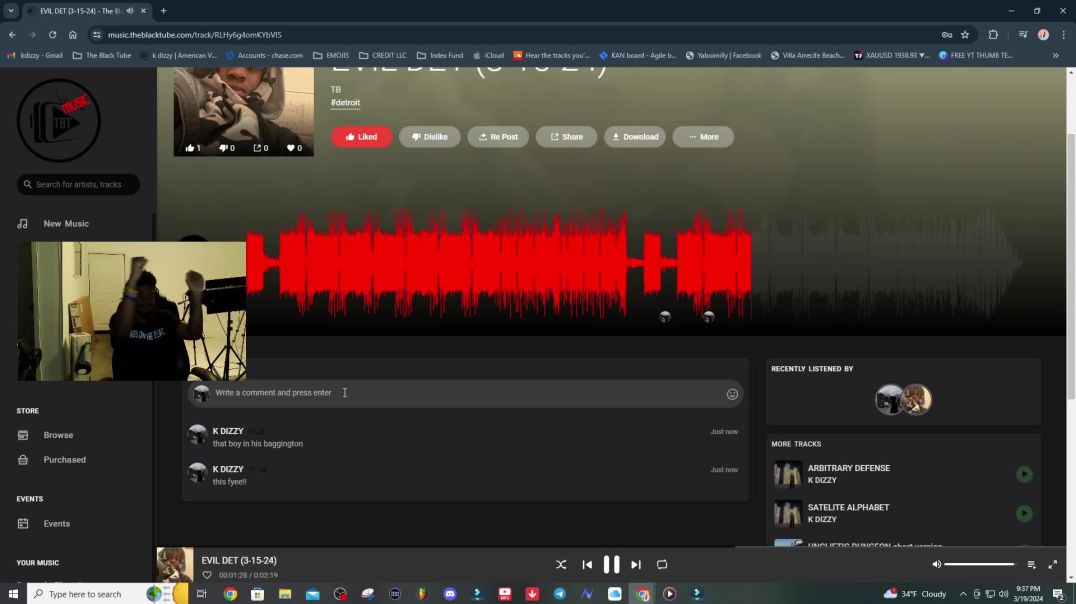Skip to the next track
The image size is (1076, 604).
click(636, 564)
